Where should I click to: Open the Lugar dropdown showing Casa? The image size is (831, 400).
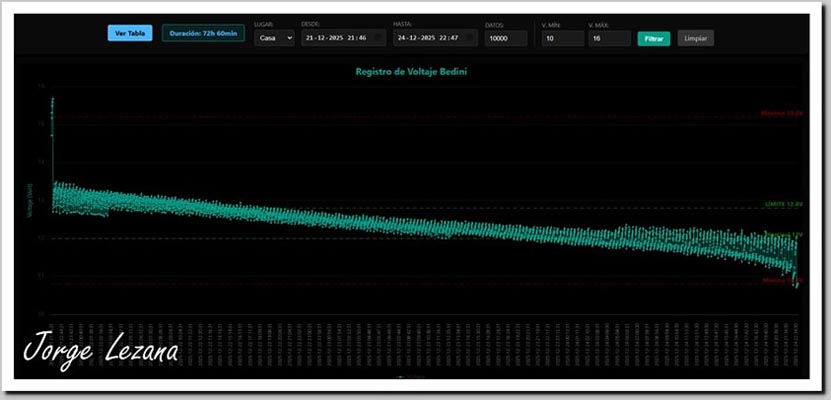274,38
